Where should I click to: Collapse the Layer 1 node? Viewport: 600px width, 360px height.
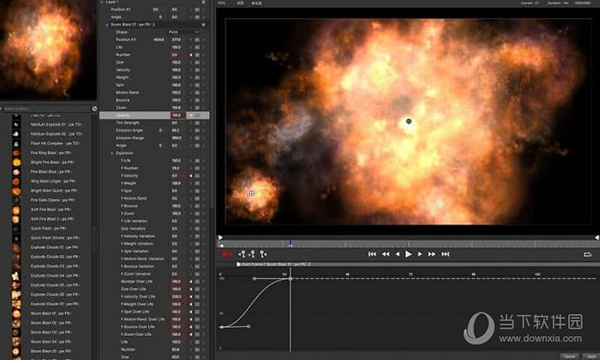pyautogui.click(x=102, y=2)
